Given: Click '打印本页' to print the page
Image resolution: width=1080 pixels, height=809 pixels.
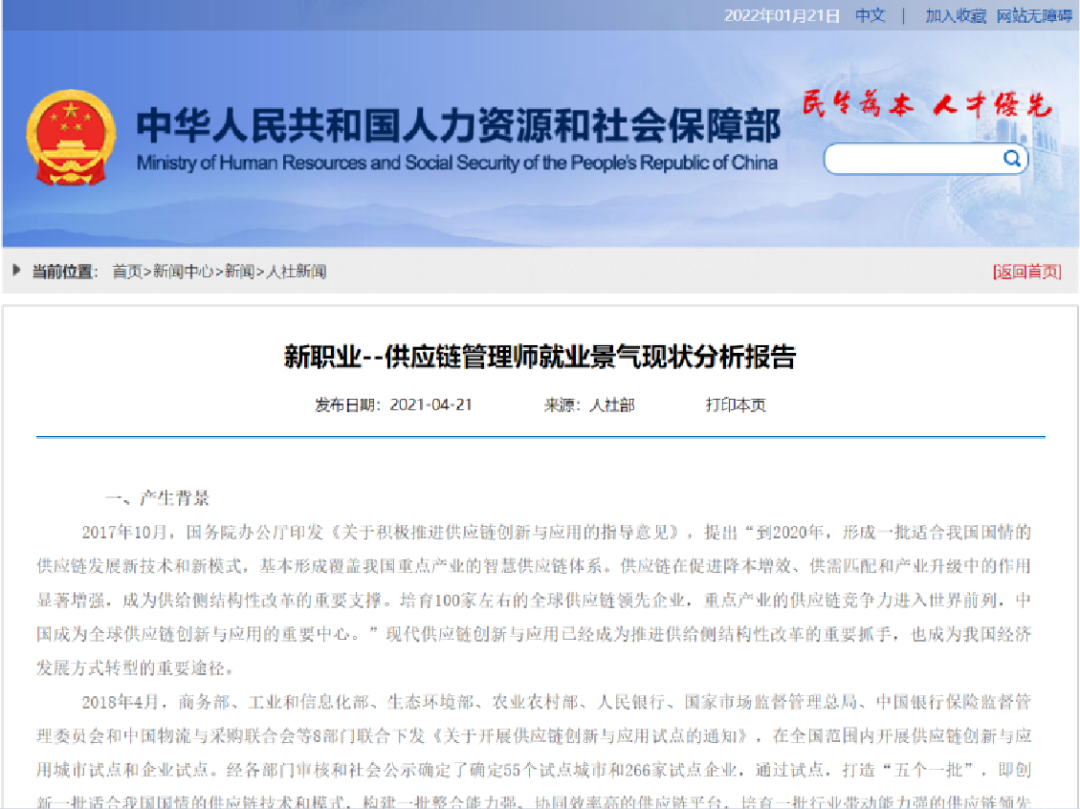Looking at the screenshot, I should coord(733,405).
